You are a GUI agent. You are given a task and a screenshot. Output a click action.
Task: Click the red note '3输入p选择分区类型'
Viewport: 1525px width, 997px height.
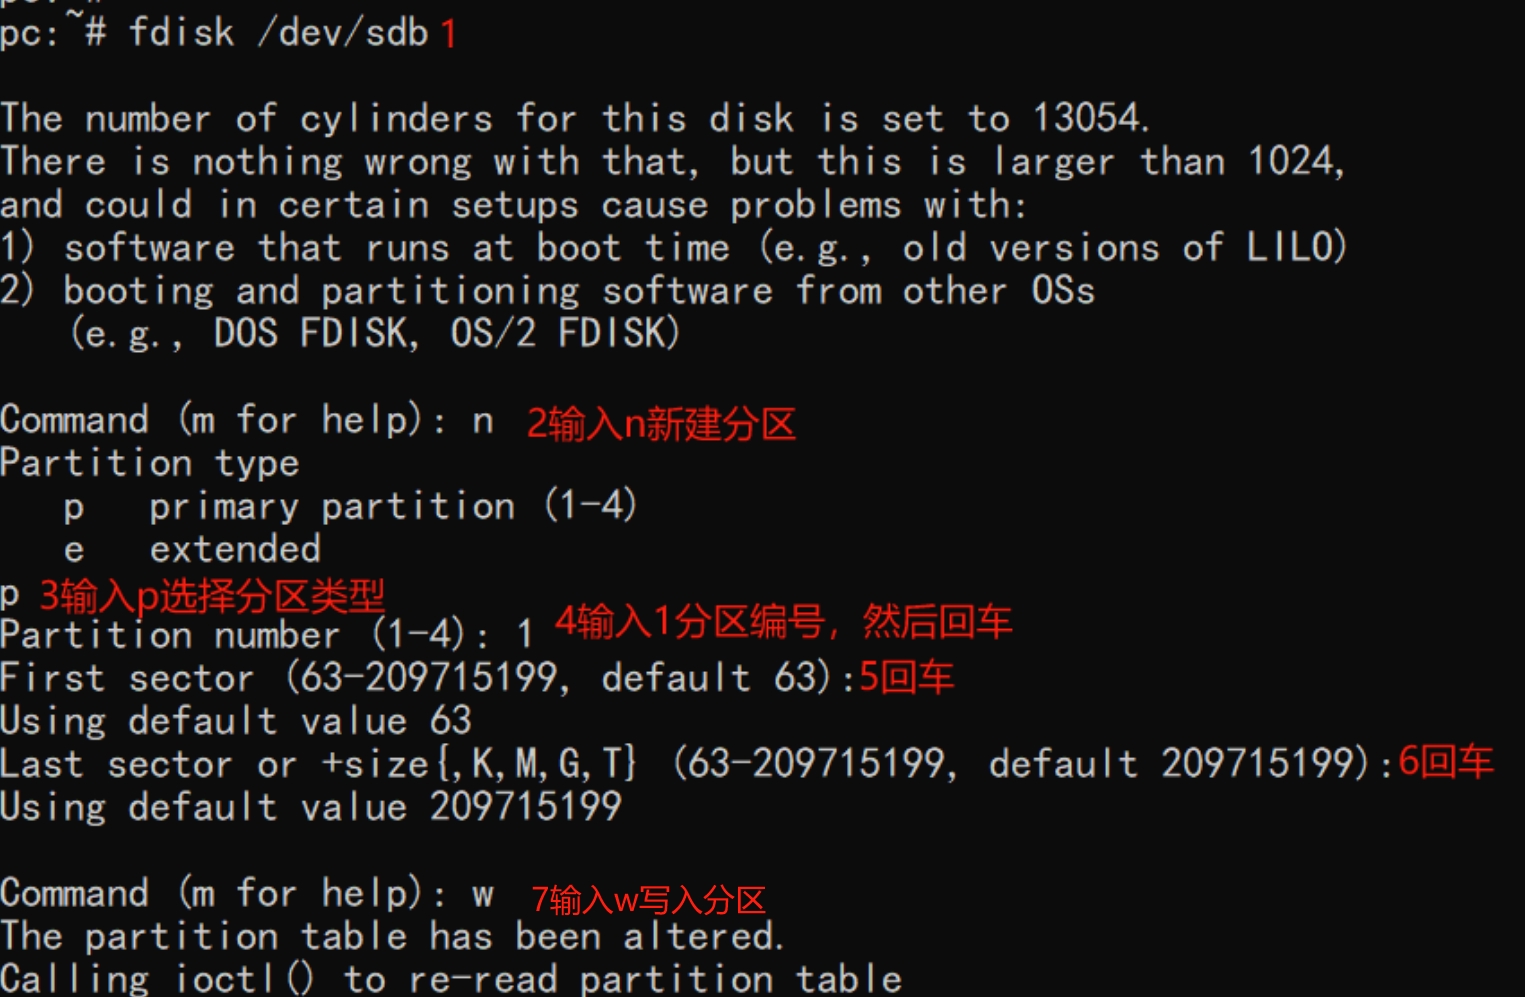tap(212, 597)
